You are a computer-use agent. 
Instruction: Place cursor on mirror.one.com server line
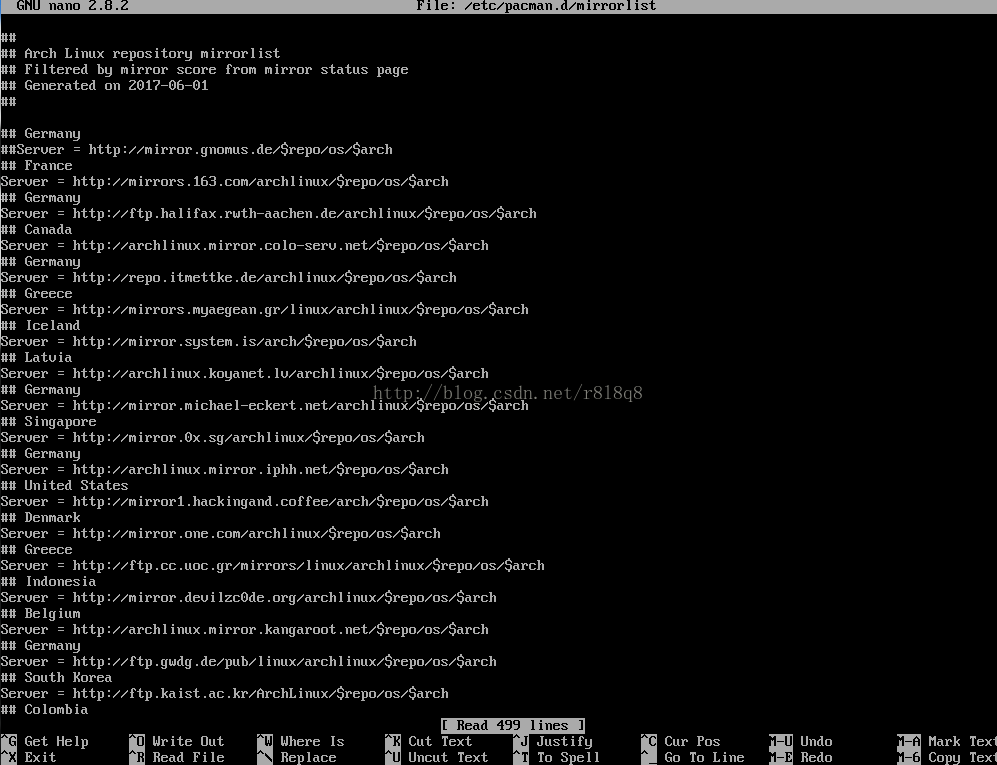(x=221, y=534)
